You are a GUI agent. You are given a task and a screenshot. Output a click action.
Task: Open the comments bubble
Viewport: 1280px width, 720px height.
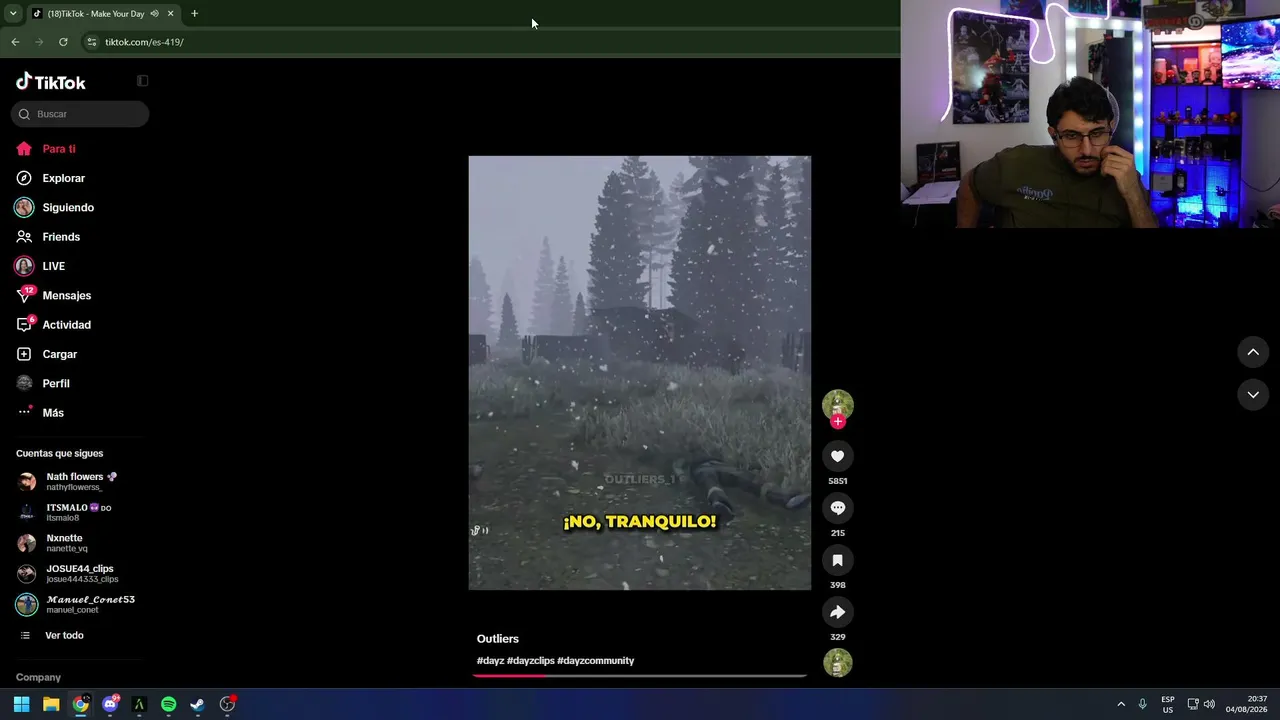click(x=838, y=508)
